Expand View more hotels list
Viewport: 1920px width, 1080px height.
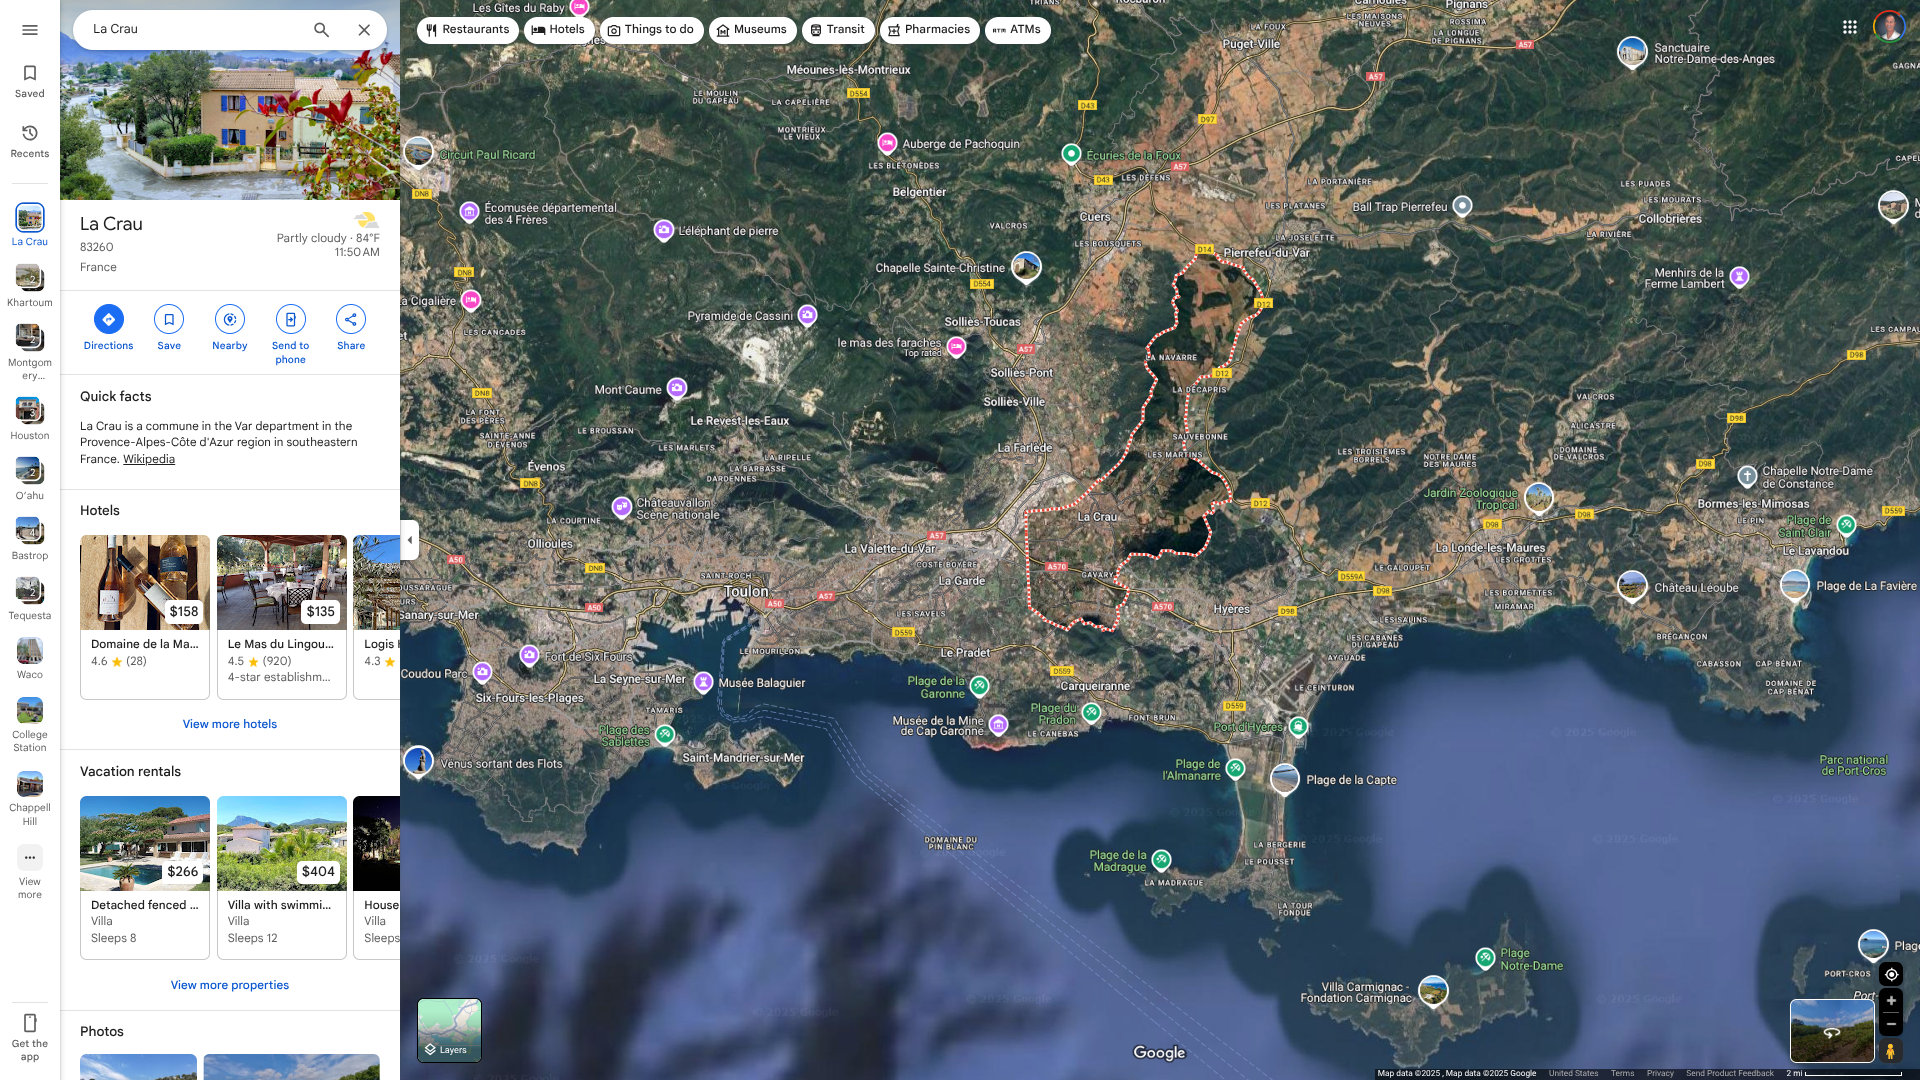[x=229, y=724]
